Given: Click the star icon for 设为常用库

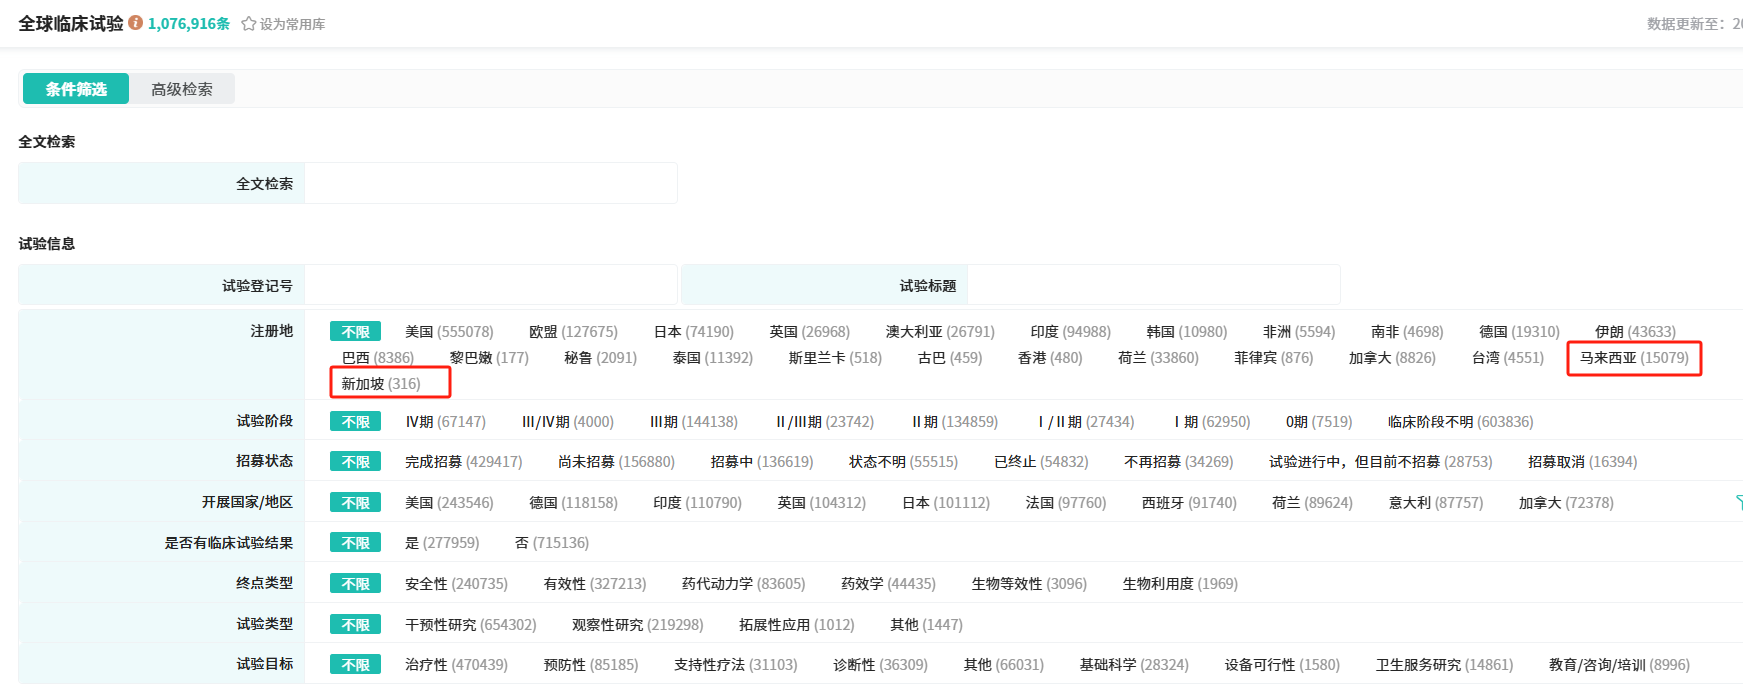Looking at the screenshot, I should pos(249,24).
